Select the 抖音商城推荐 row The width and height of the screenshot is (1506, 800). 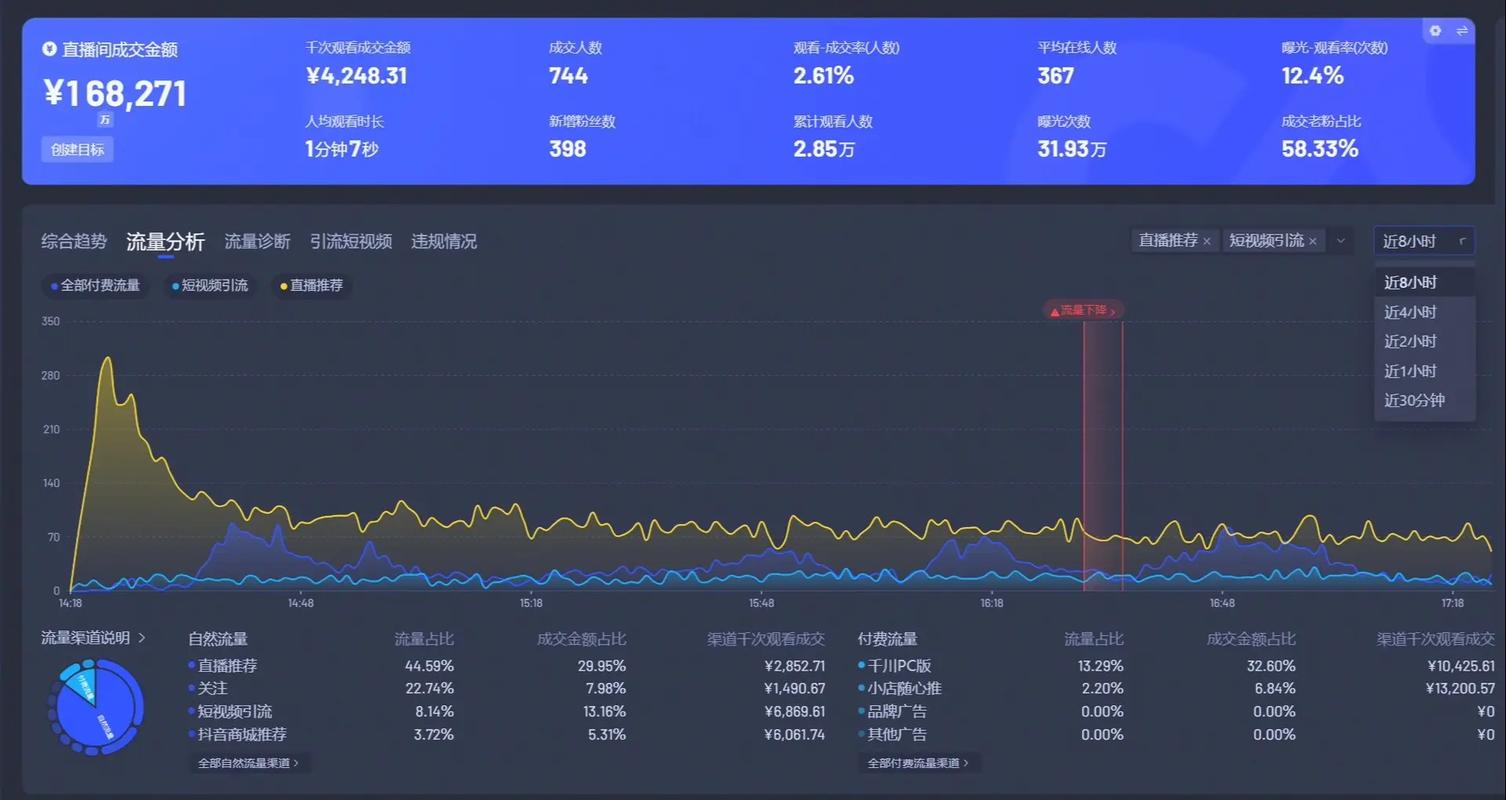click(506, 734)
